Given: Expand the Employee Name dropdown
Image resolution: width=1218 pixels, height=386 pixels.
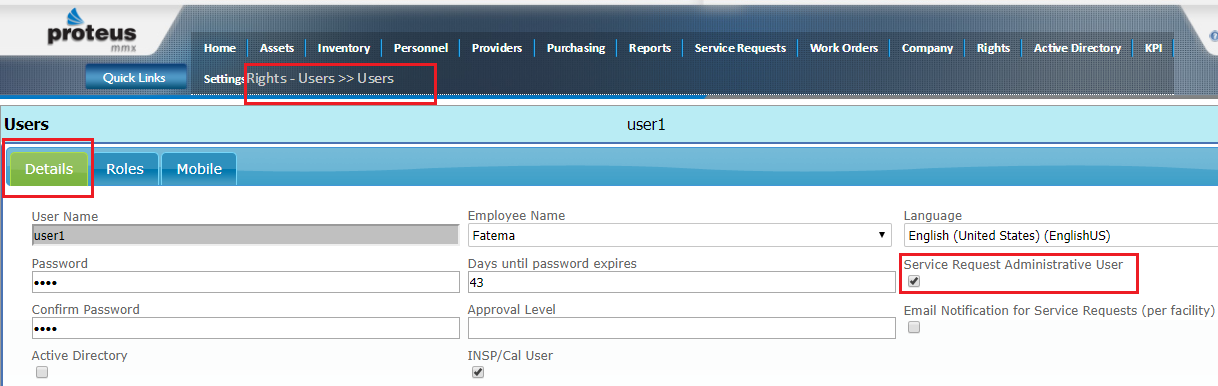Looking at the screenshot, I should (x=679, y=236).
